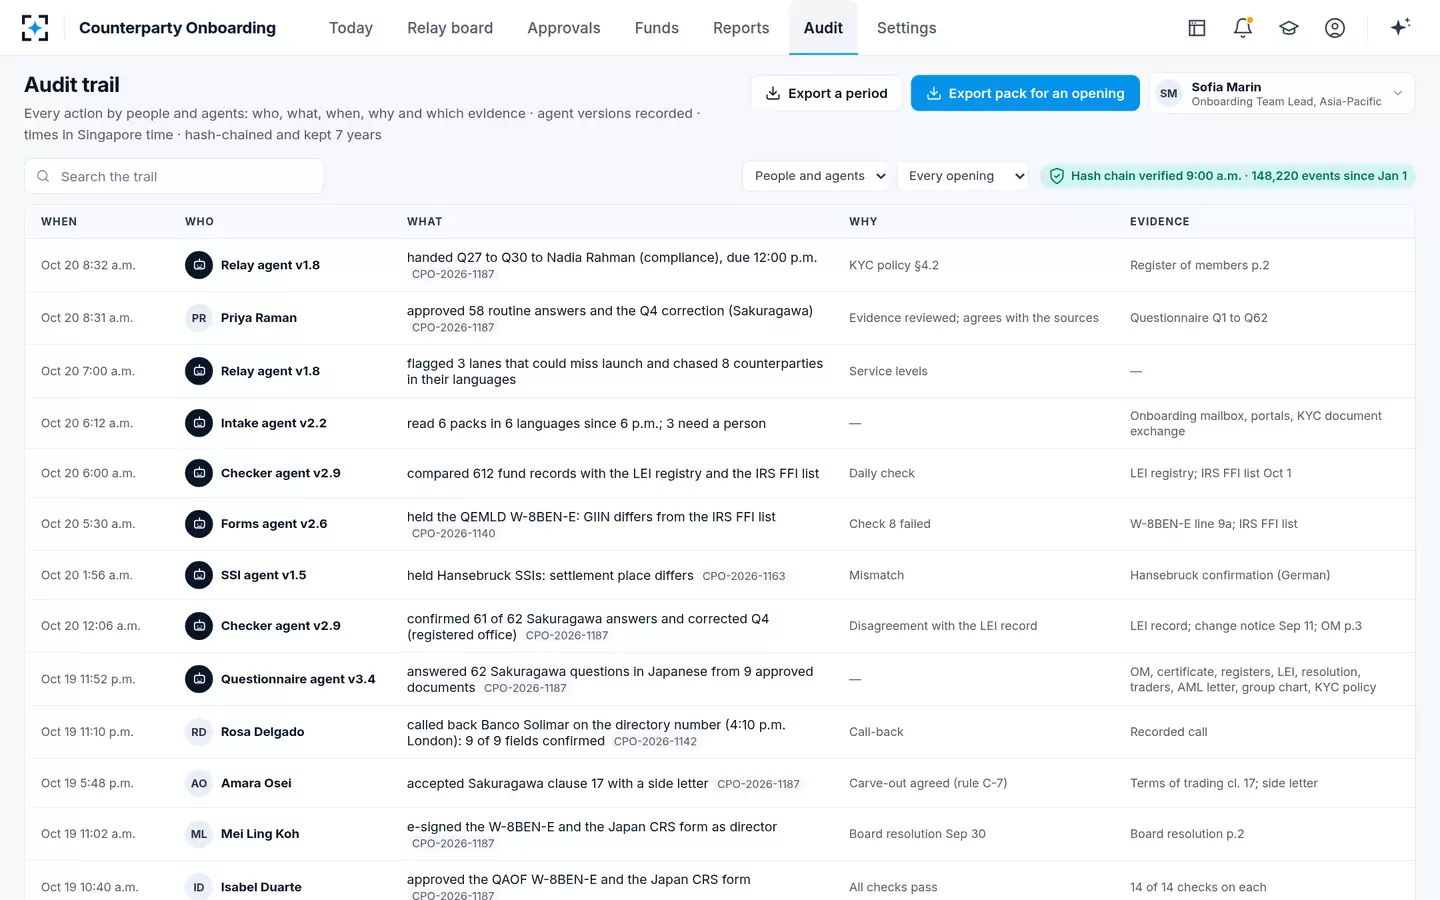Open the People and agents filter dropdown

[817, 176]
